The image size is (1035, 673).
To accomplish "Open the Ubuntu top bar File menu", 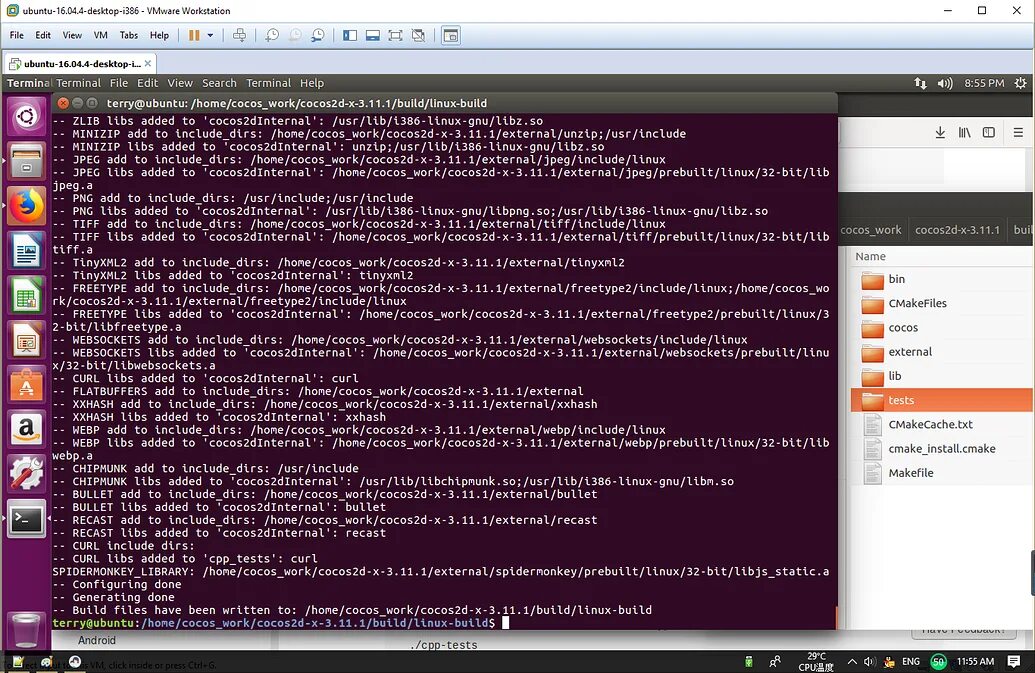I will (119, 83).
